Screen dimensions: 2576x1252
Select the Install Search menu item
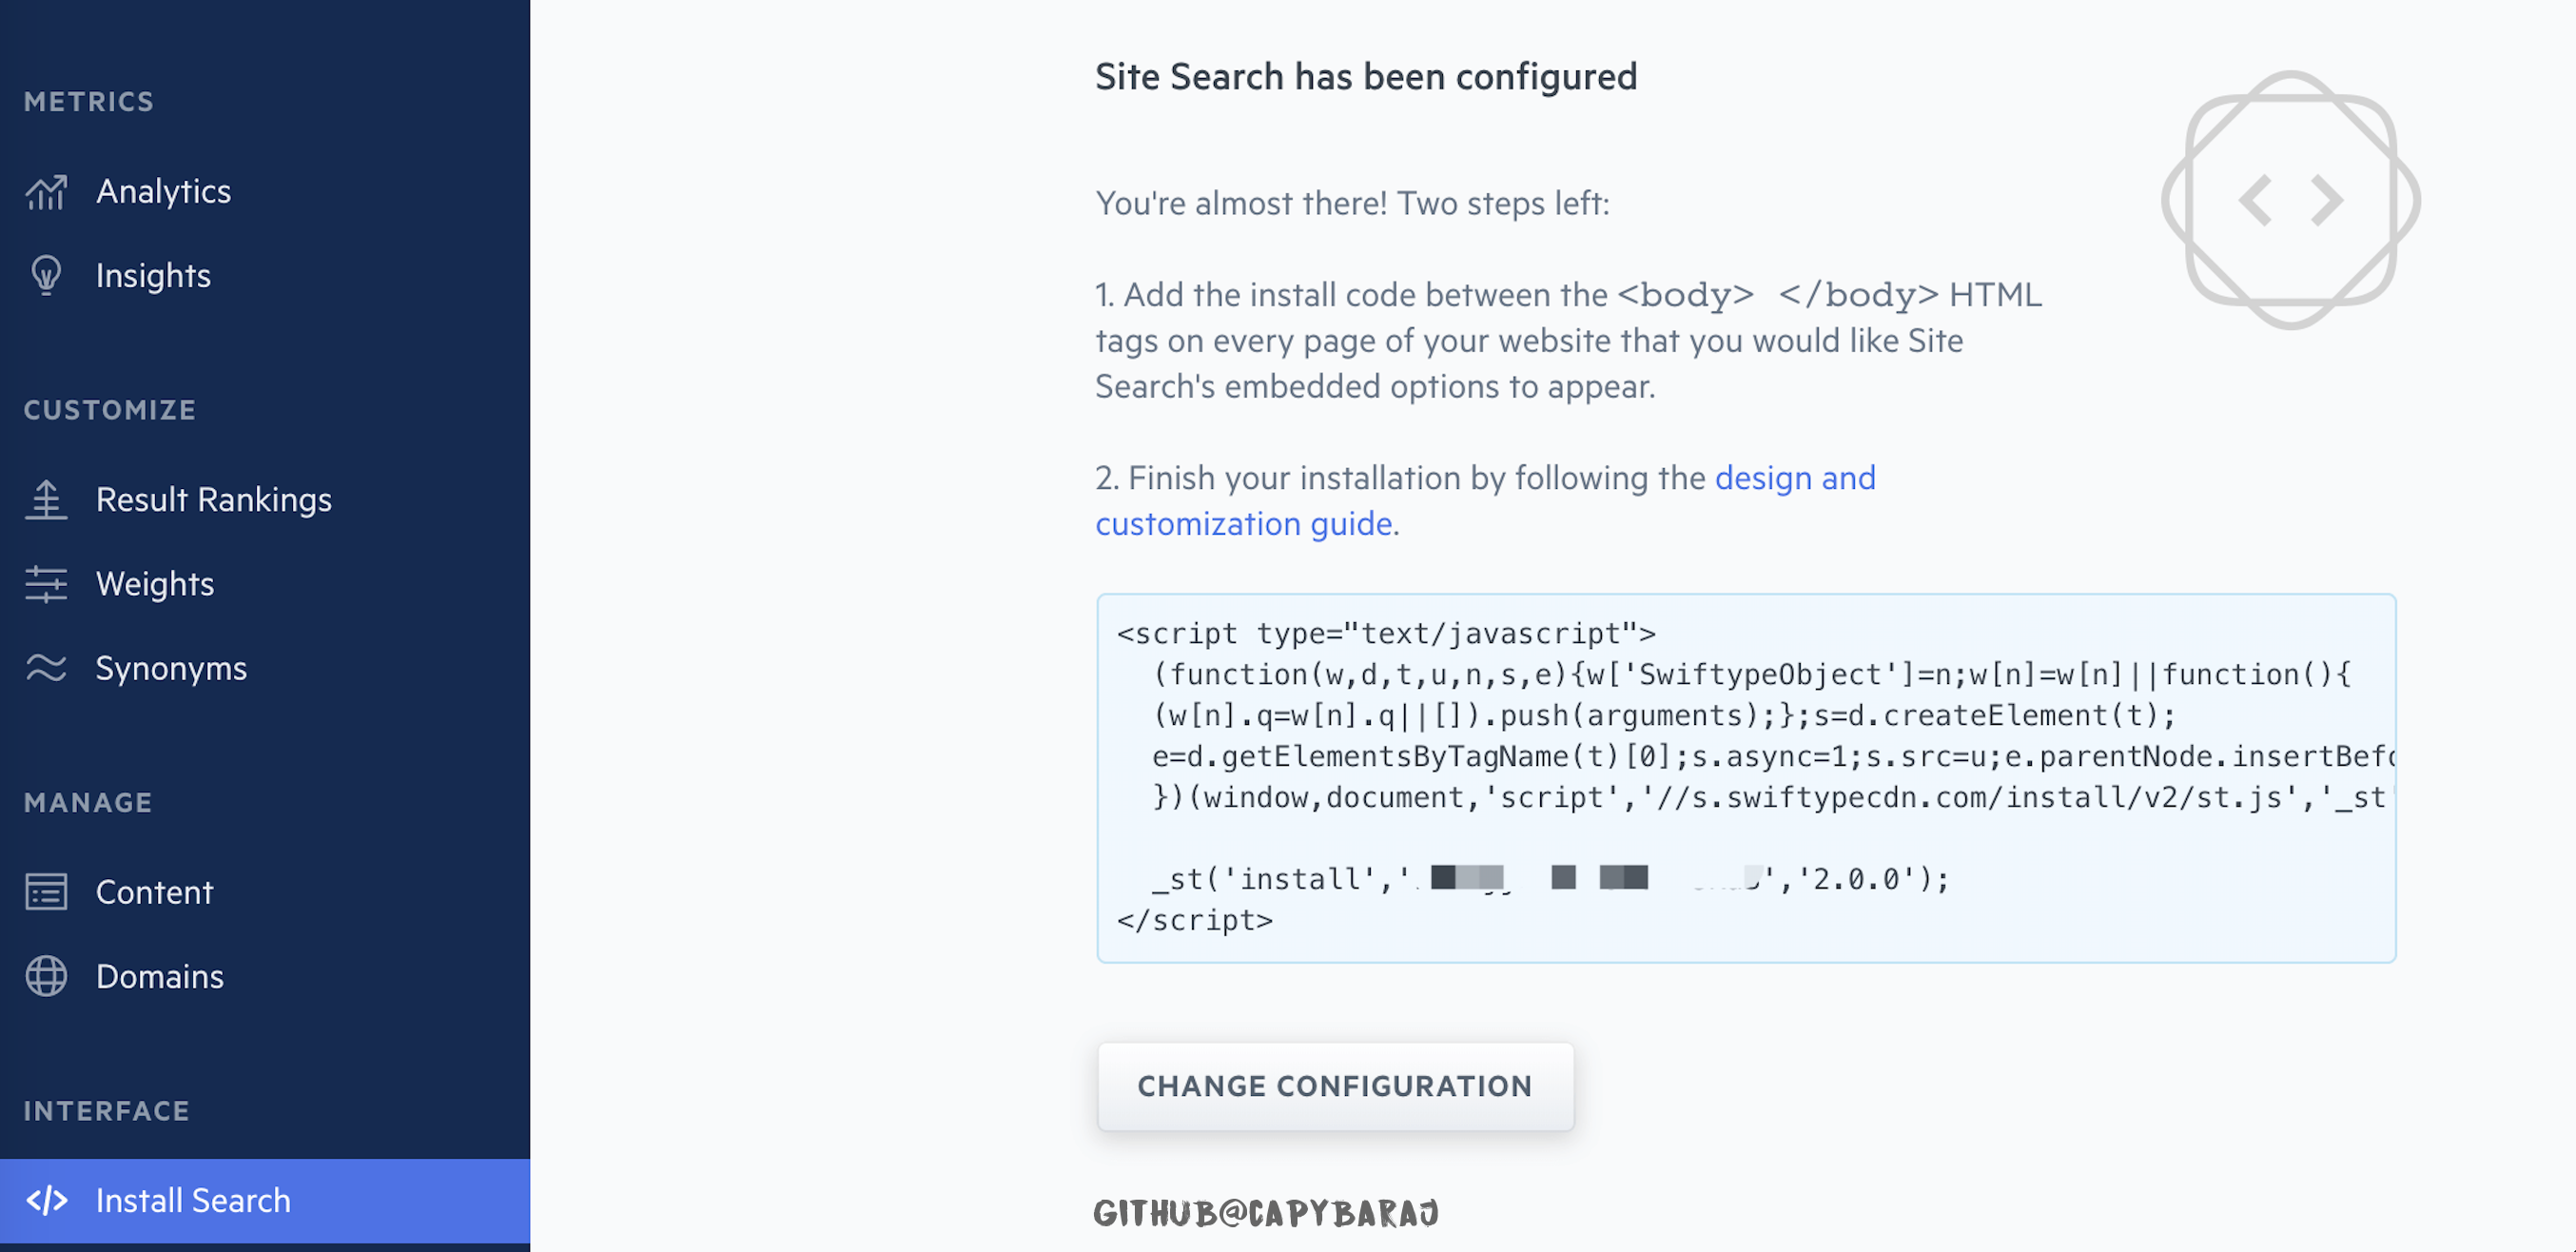coord(193,1200)
